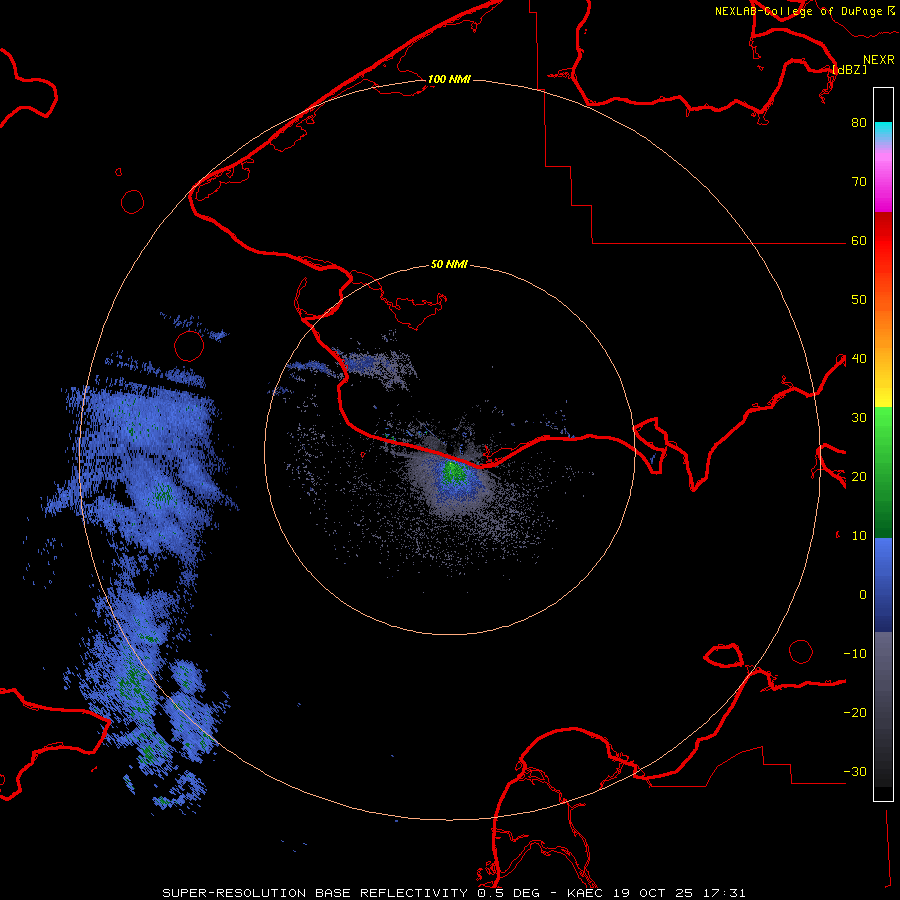Image resolution: width=900 pixels, height=900 pixels.
Task: Click the 70 value on the color scale
Action: pyautogui.click(x=859, y=182)
